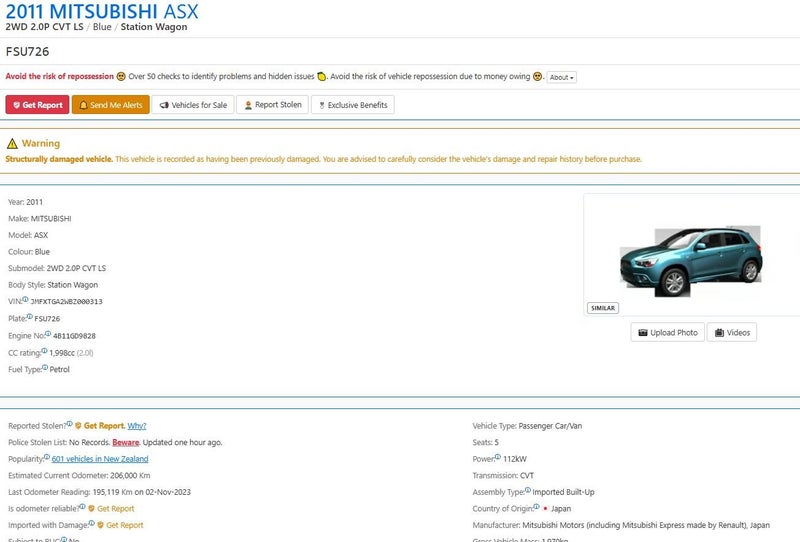
Task: Open the Videos button
Action: coord(732,332)
